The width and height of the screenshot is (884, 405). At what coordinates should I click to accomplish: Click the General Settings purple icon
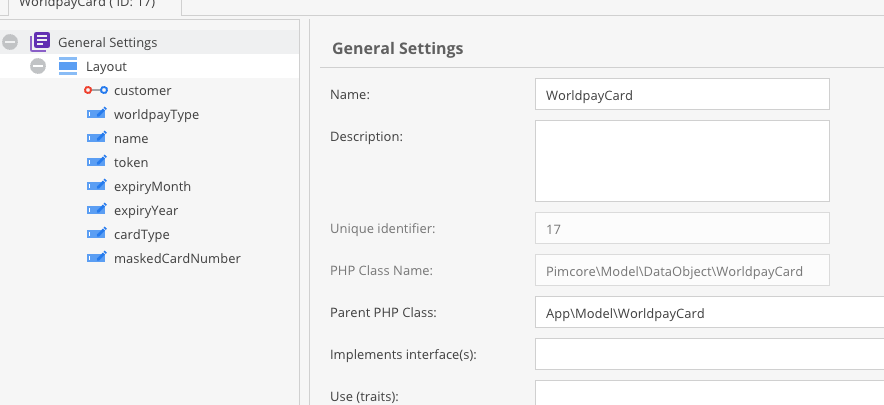[x=40, y=42]
